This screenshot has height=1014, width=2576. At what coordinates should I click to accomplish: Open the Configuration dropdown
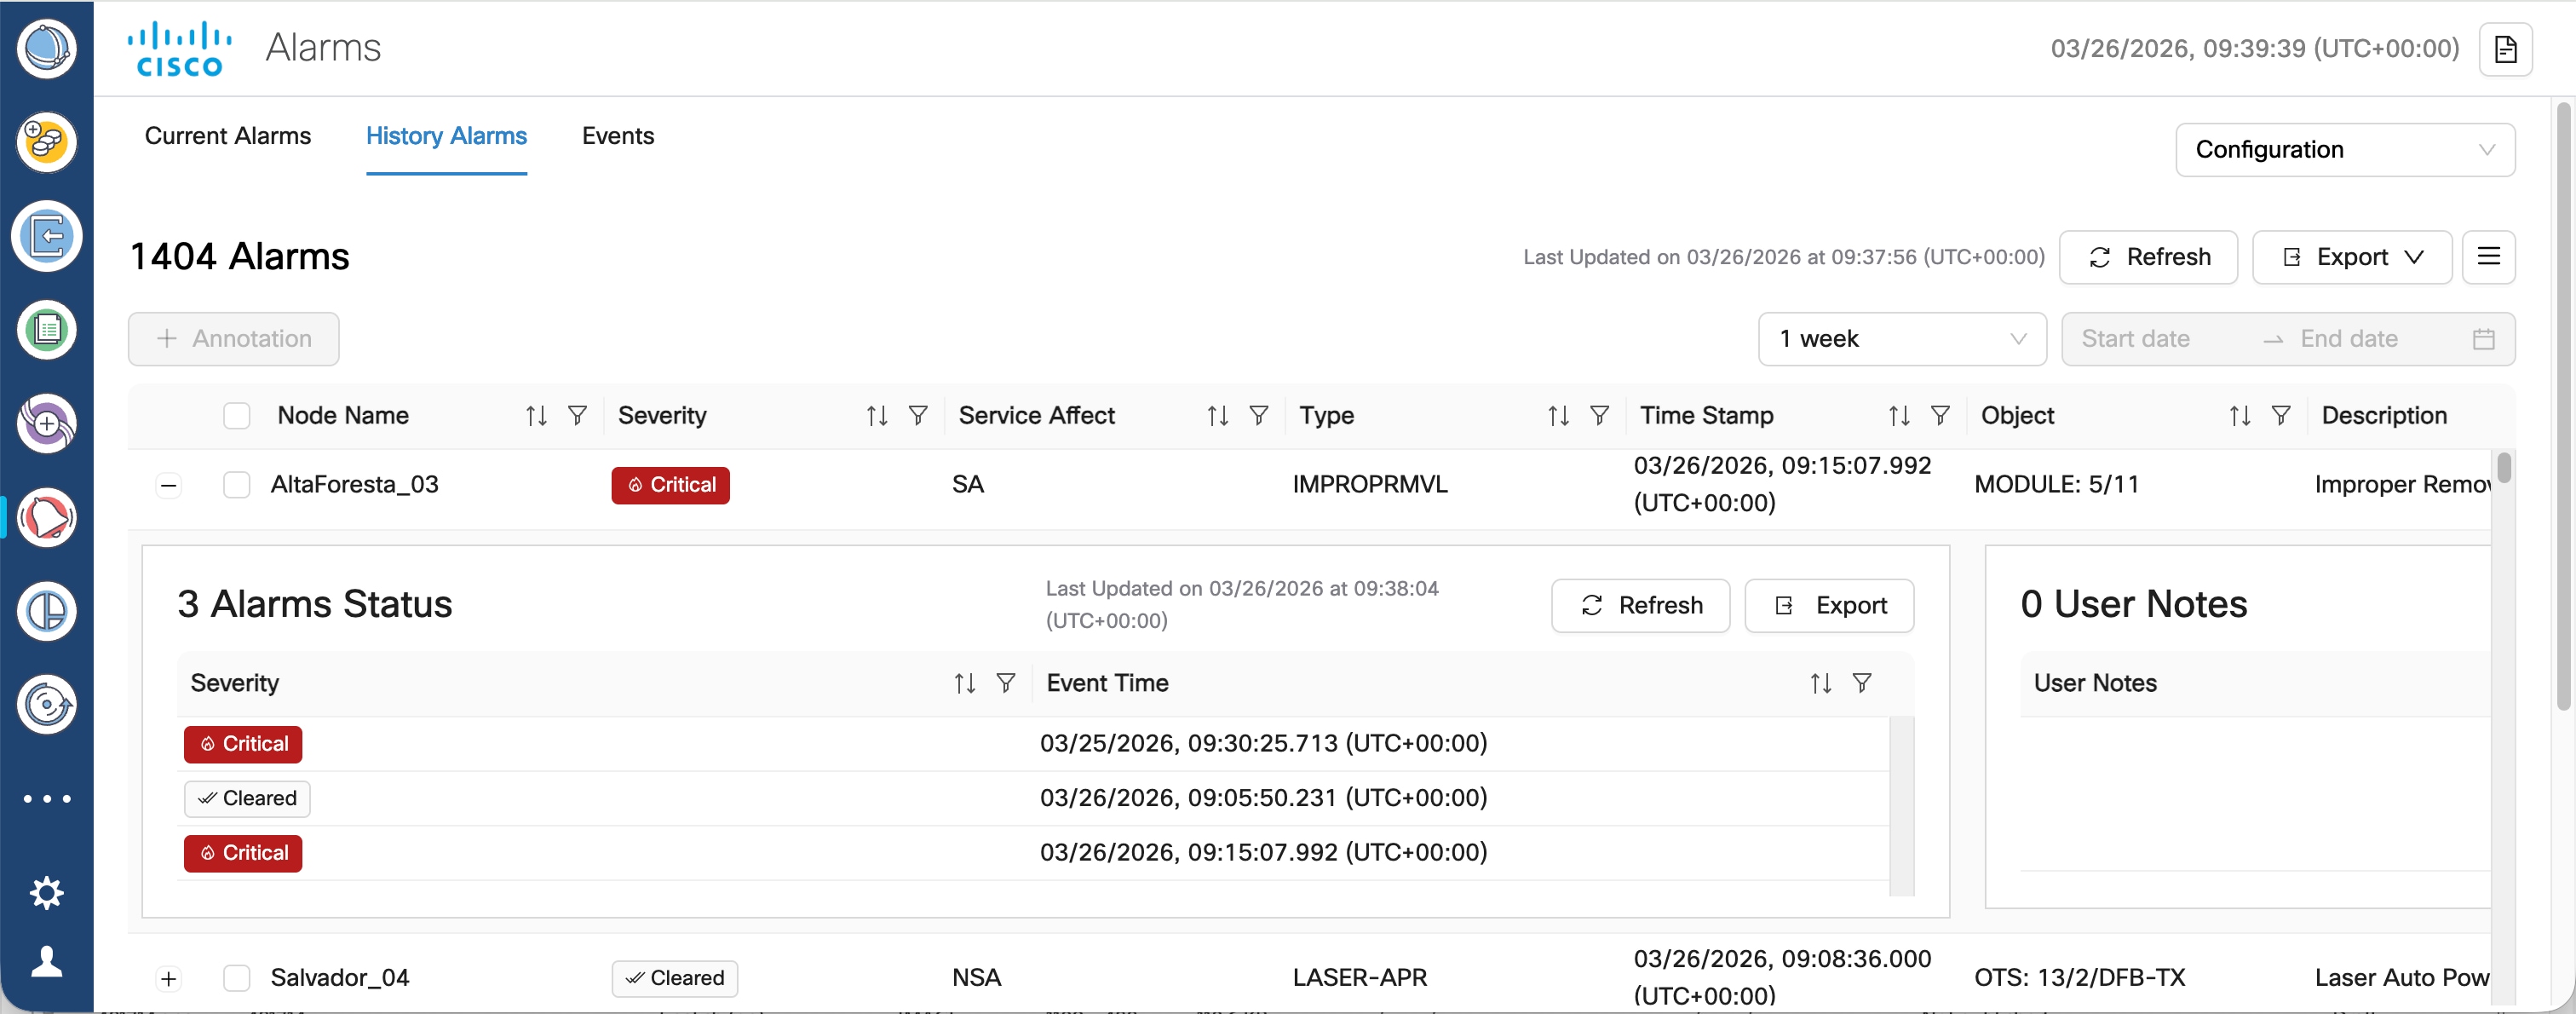pyautogui.click(x=2345, y=150)
